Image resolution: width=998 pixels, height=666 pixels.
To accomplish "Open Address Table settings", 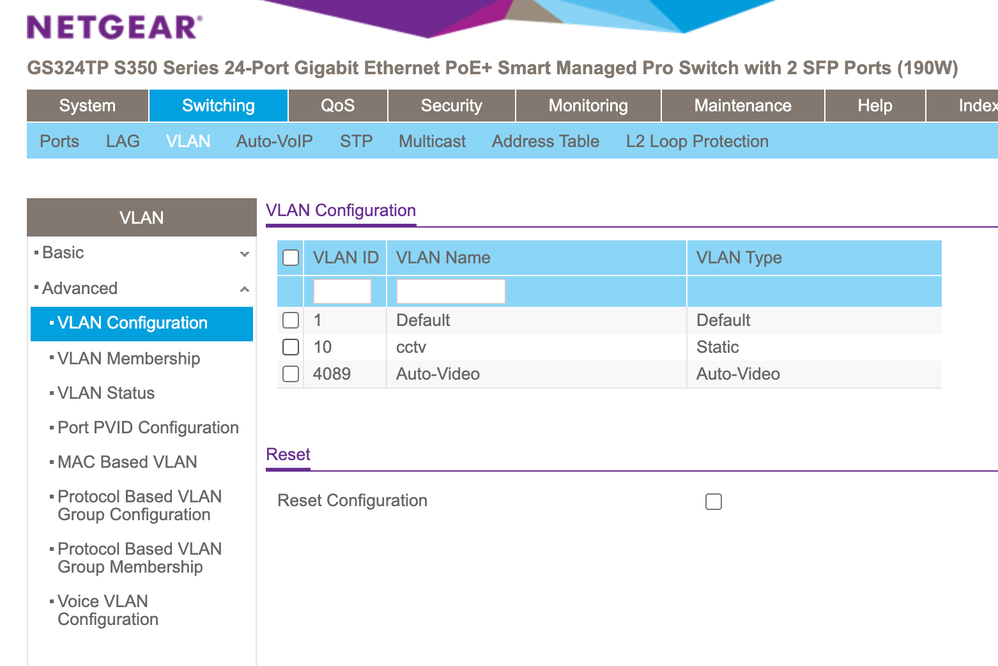I will click(x=545, y=141).
